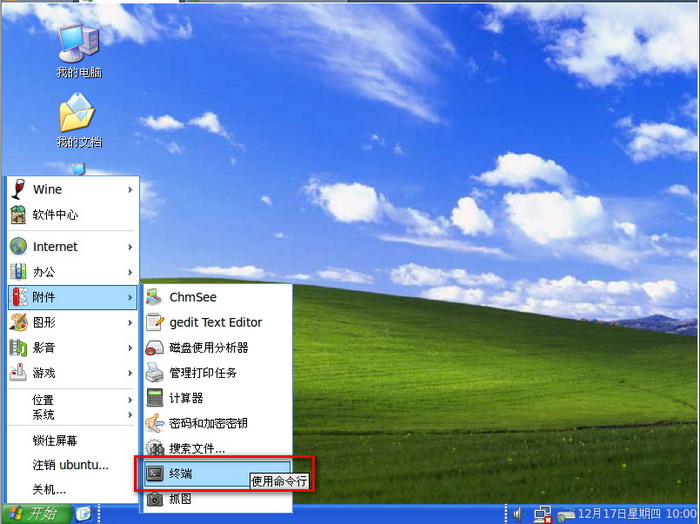700x524 pixels.
Task: Collapse the 附件 submenu arrow
Action: point(130,297)
